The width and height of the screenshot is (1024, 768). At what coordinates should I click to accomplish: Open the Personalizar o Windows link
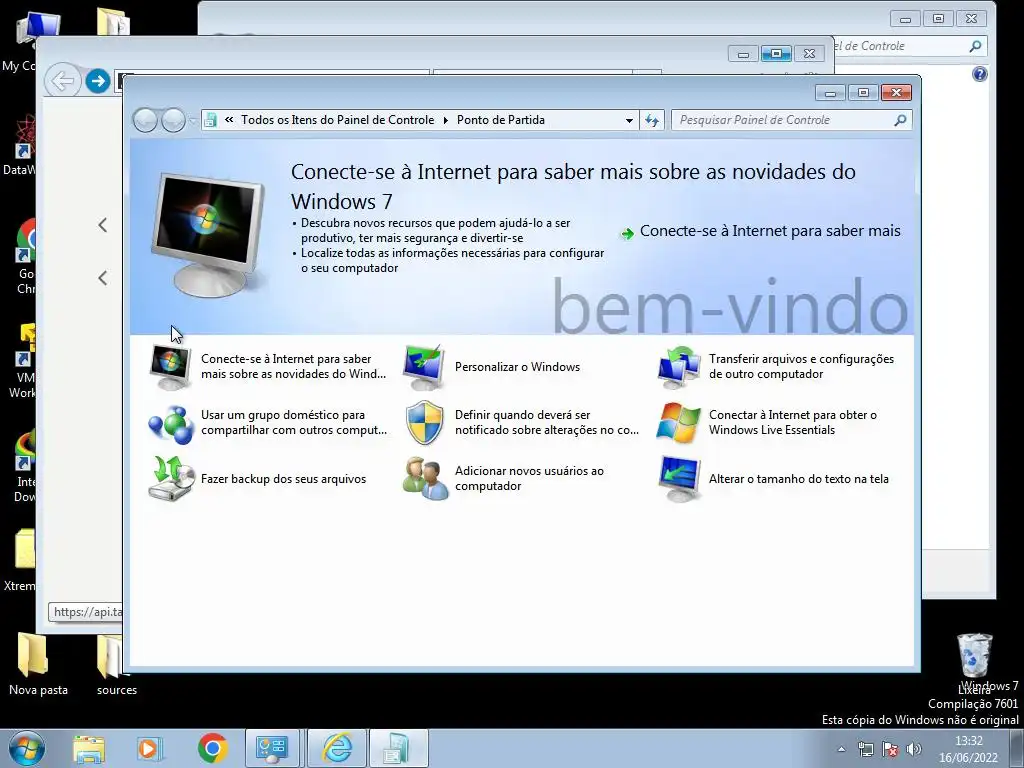(x=517, y=367)
